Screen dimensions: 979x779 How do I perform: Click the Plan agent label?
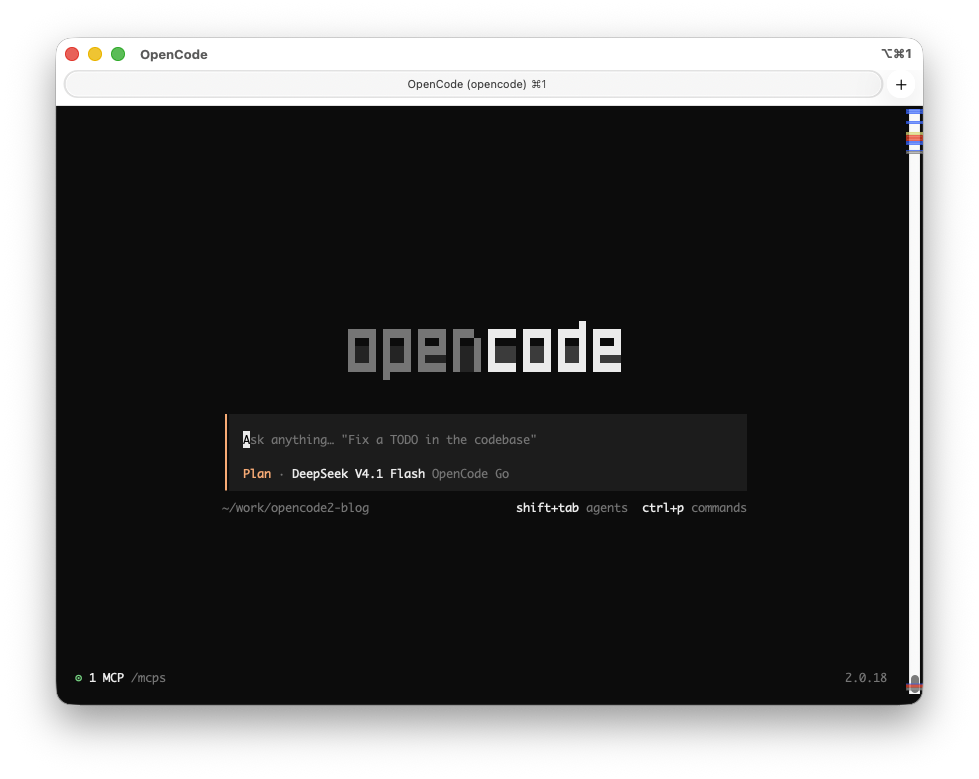click(257, 474)
